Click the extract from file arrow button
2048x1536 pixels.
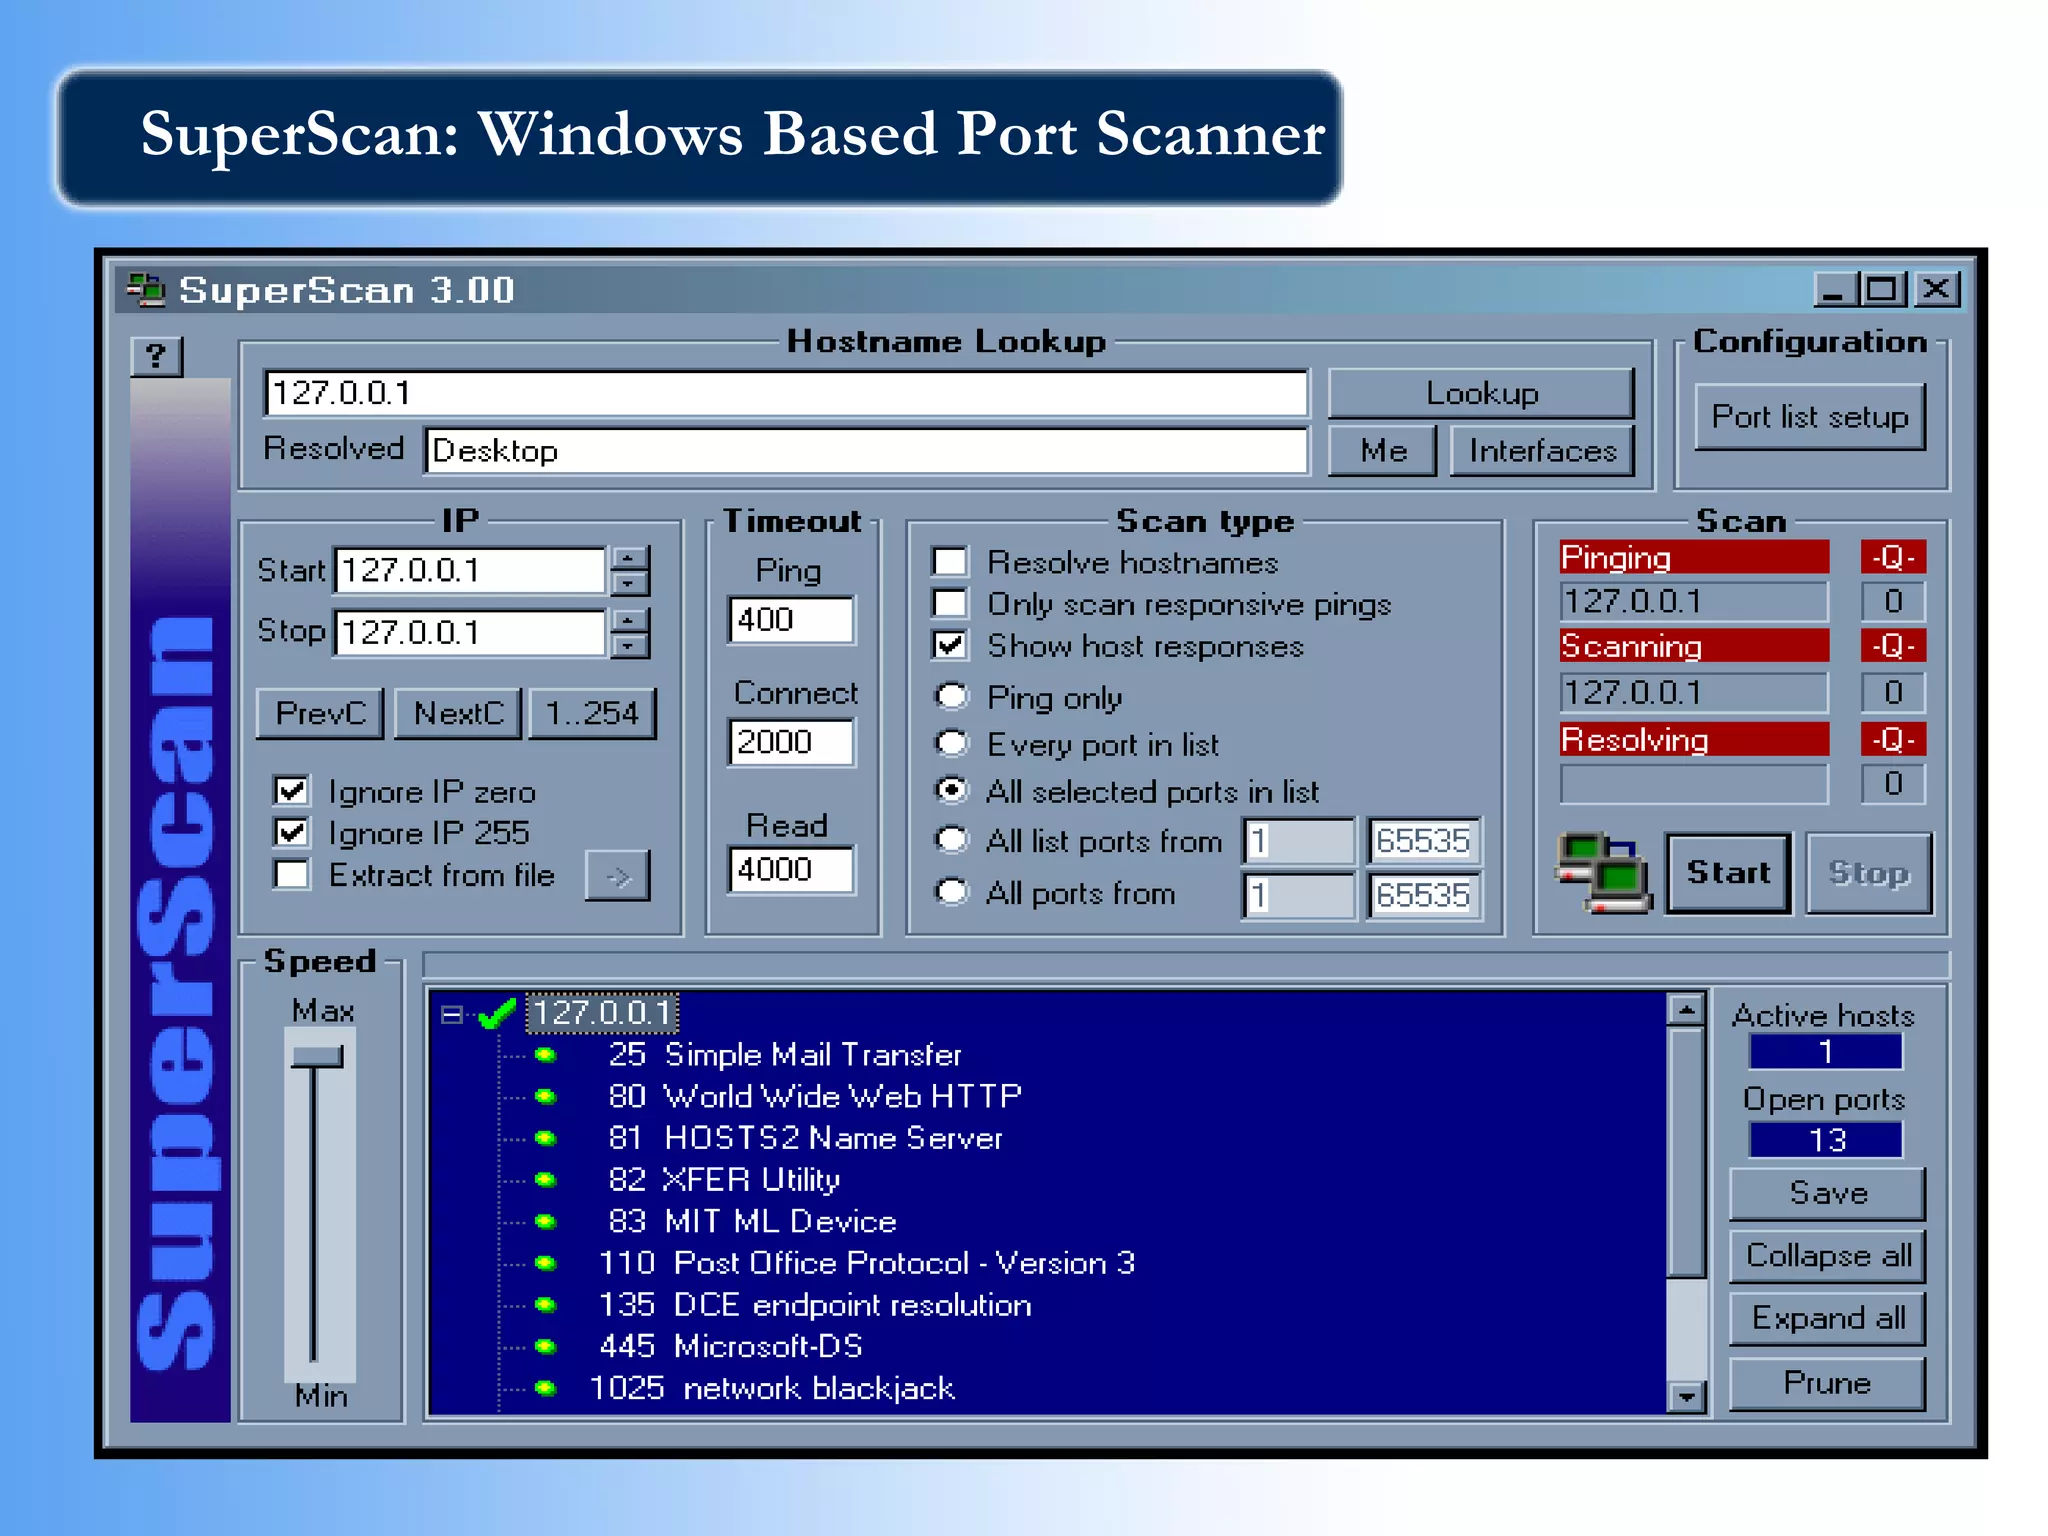(617, 877)
